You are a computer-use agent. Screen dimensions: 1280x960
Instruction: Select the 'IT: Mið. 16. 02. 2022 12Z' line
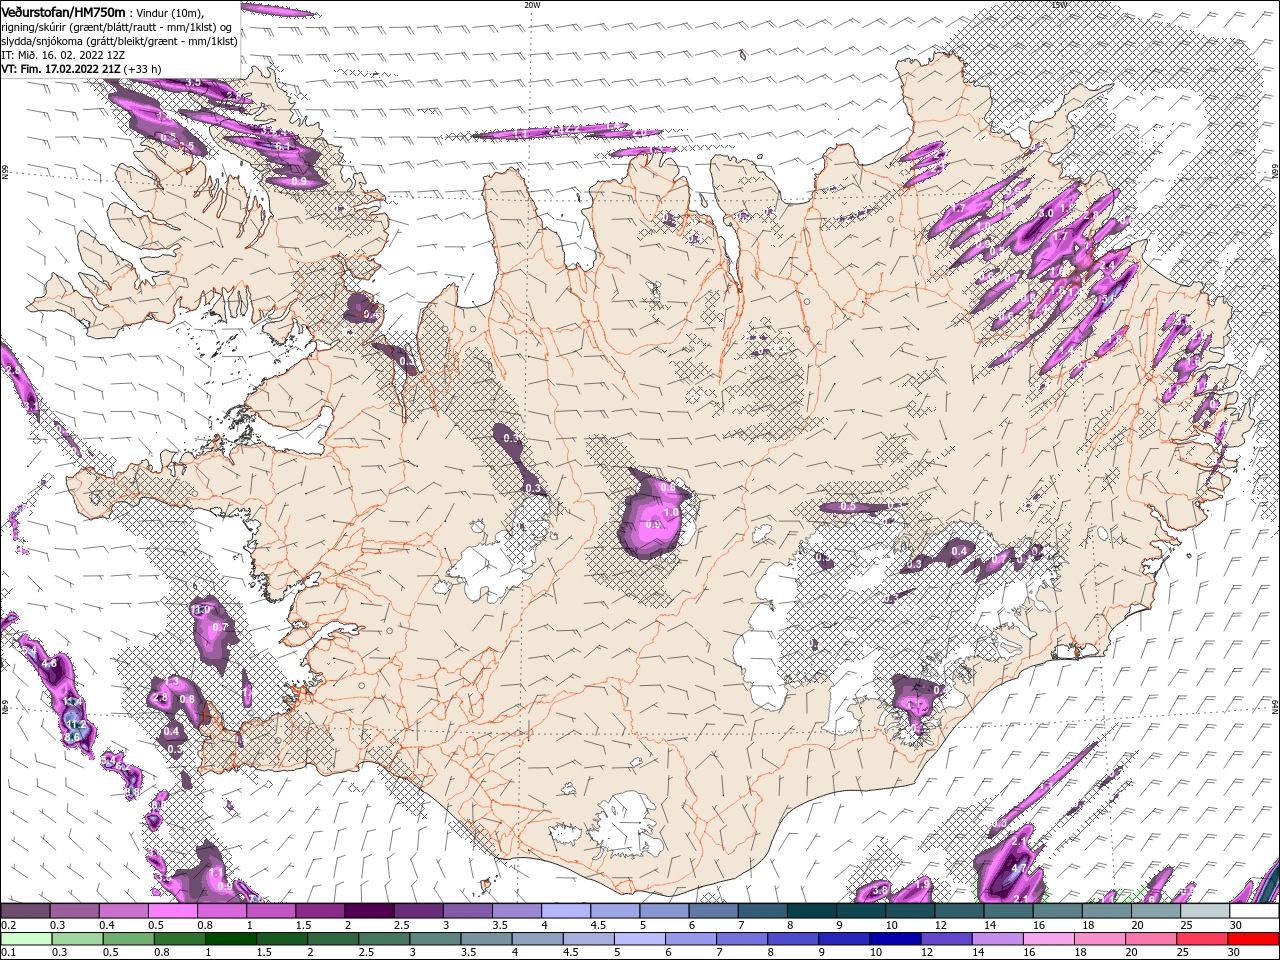click(x=63, y=55)
